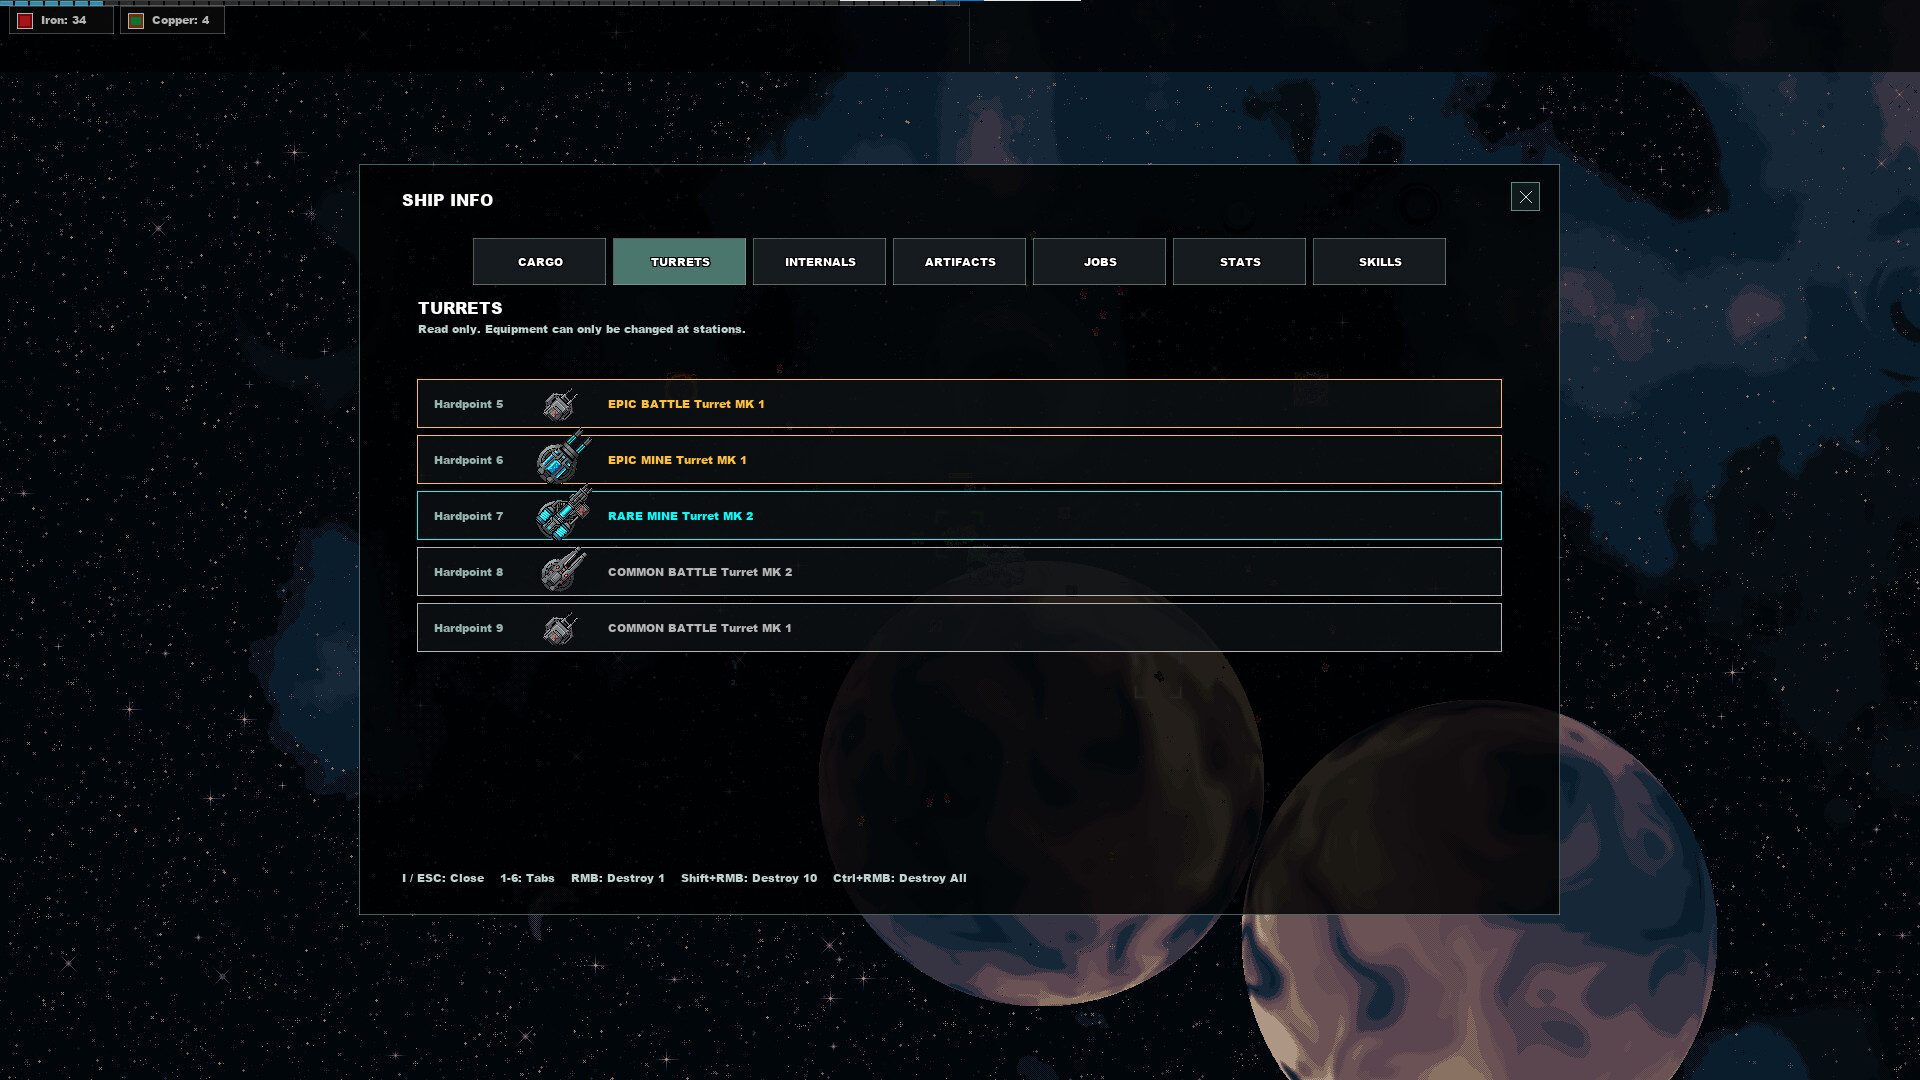Click the 'Shift+RMB: Destroy 10' hint
The width and height of the screenshot is (1920, 1080).
(x=749, y=878)
